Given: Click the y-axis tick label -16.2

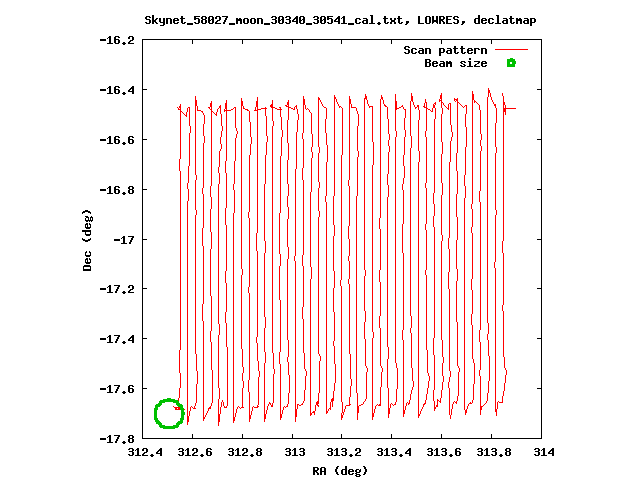Looking at the screenshot, I should tap(117, 40).
